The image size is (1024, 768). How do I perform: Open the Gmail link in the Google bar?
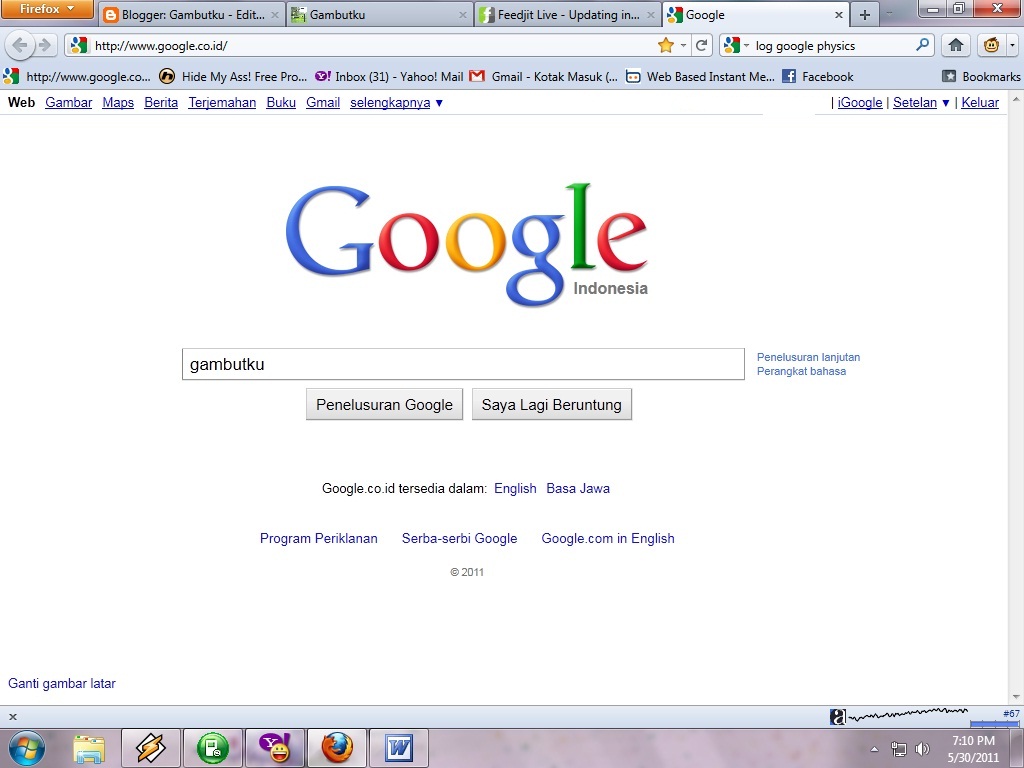coord(323,103)
